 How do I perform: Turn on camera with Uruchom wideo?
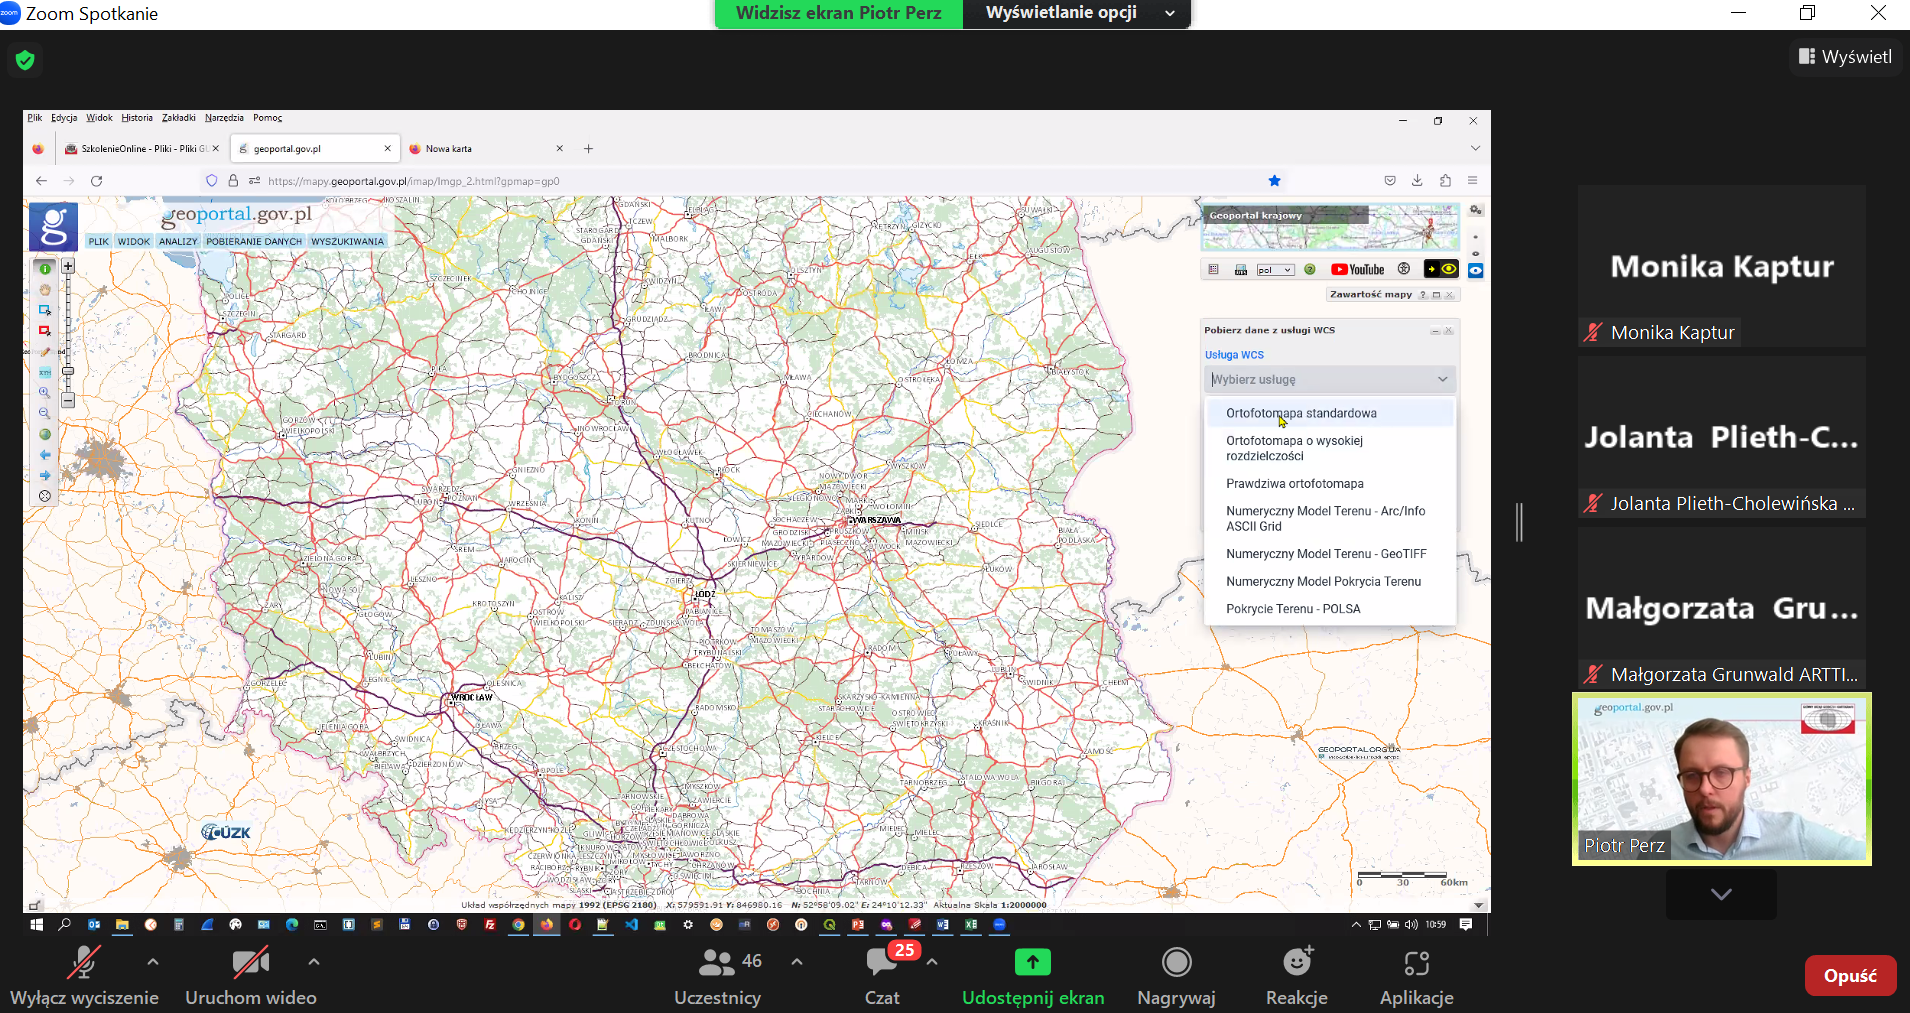click(250, 964)
